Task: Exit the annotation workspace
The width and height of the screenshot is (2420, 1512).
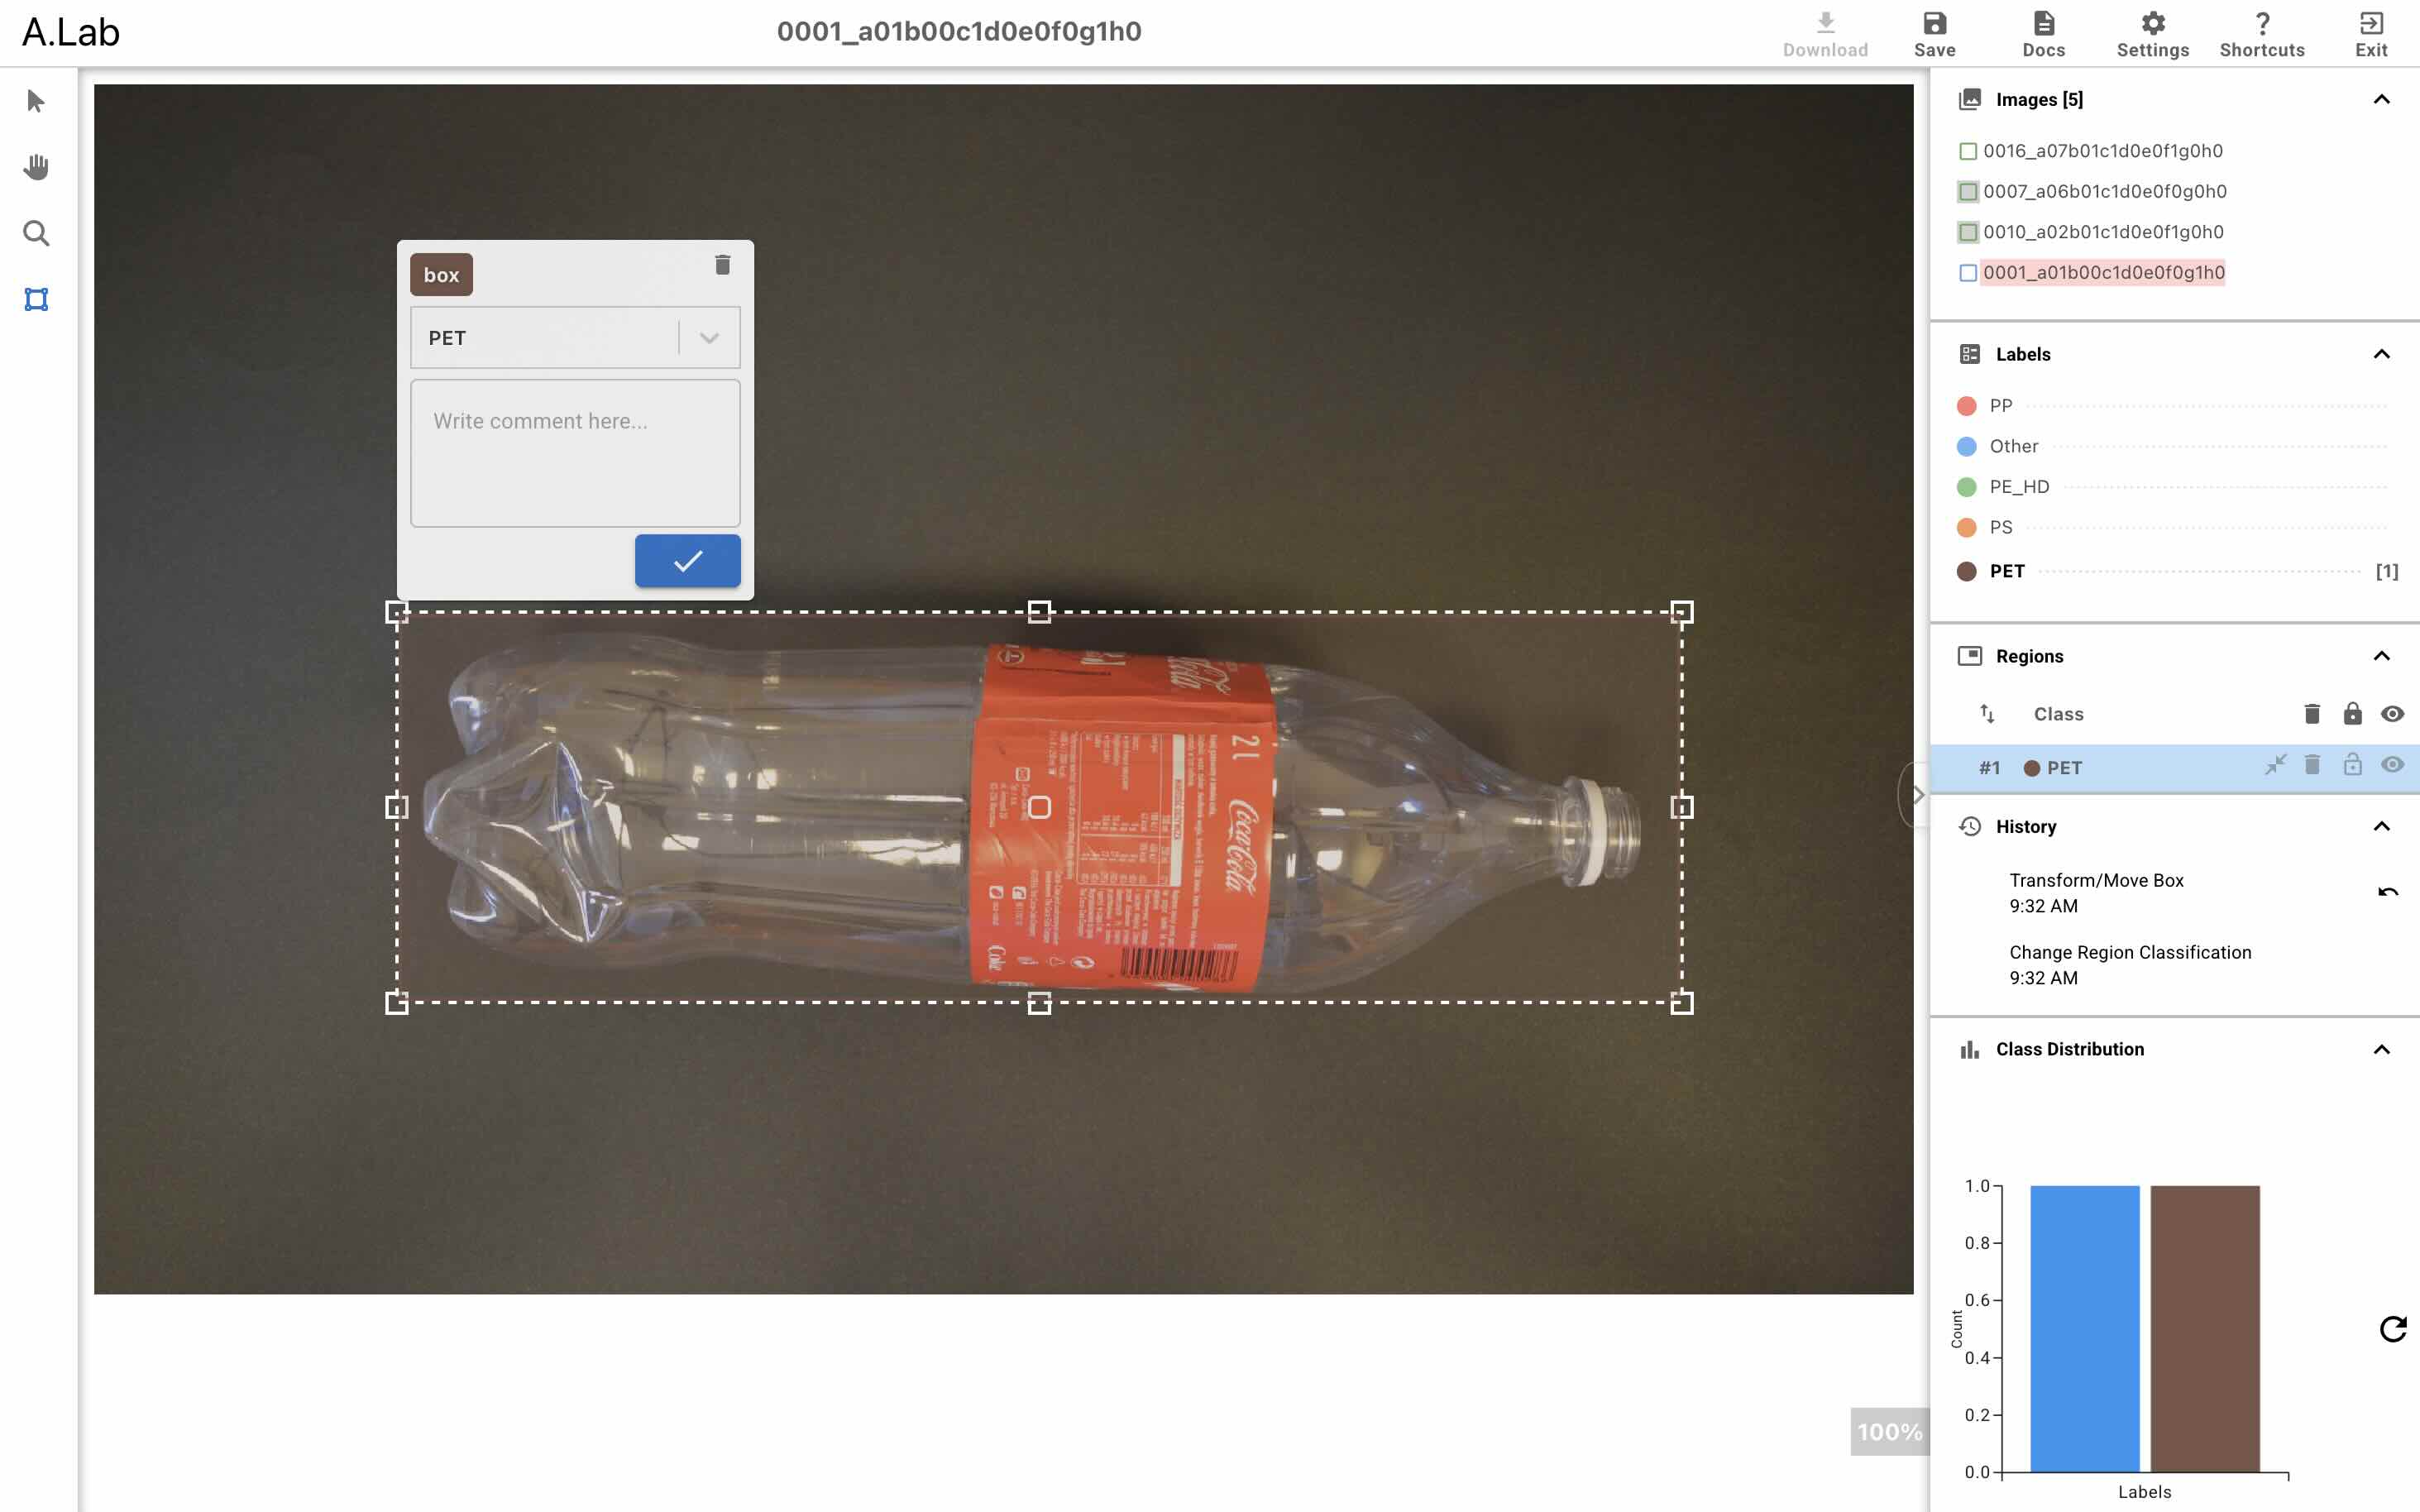Action: coord(2371,34)
